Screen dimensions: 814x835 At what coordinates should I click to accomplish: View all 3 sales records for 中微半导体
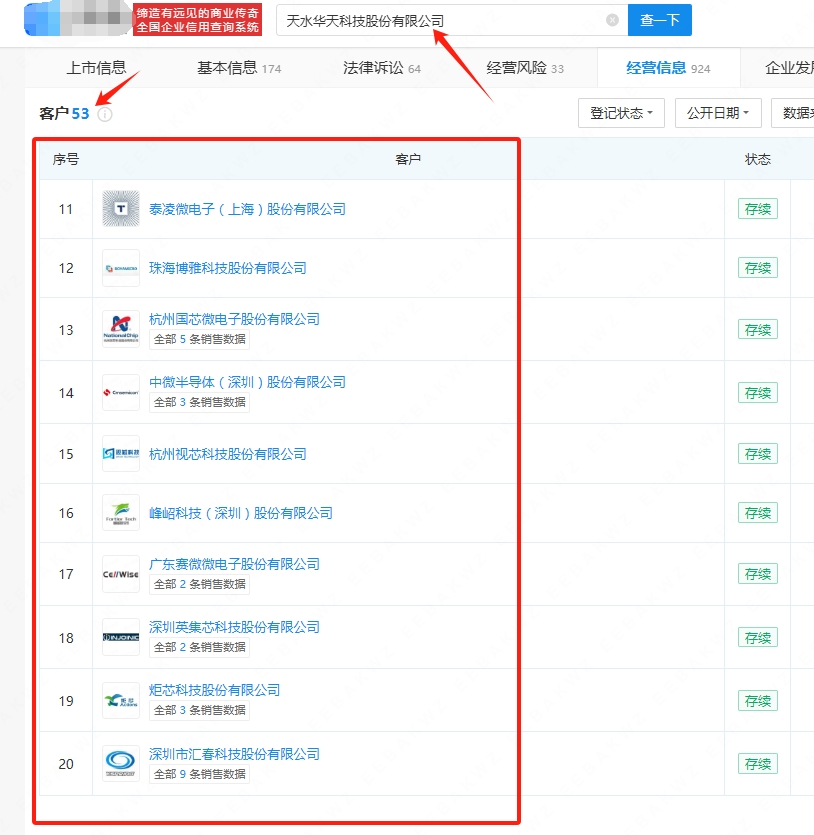point(199,402)
